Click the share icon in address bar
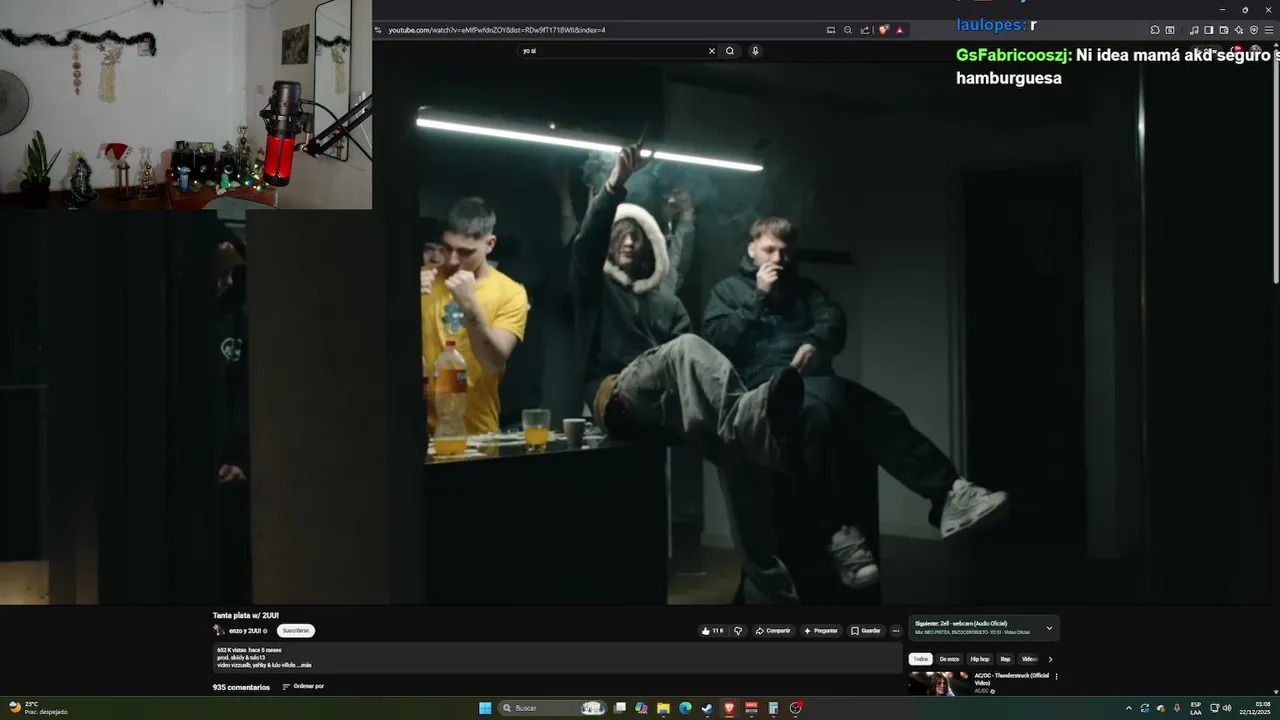The height and width of the screenshot is (720, 1280). tap(865, 30)
